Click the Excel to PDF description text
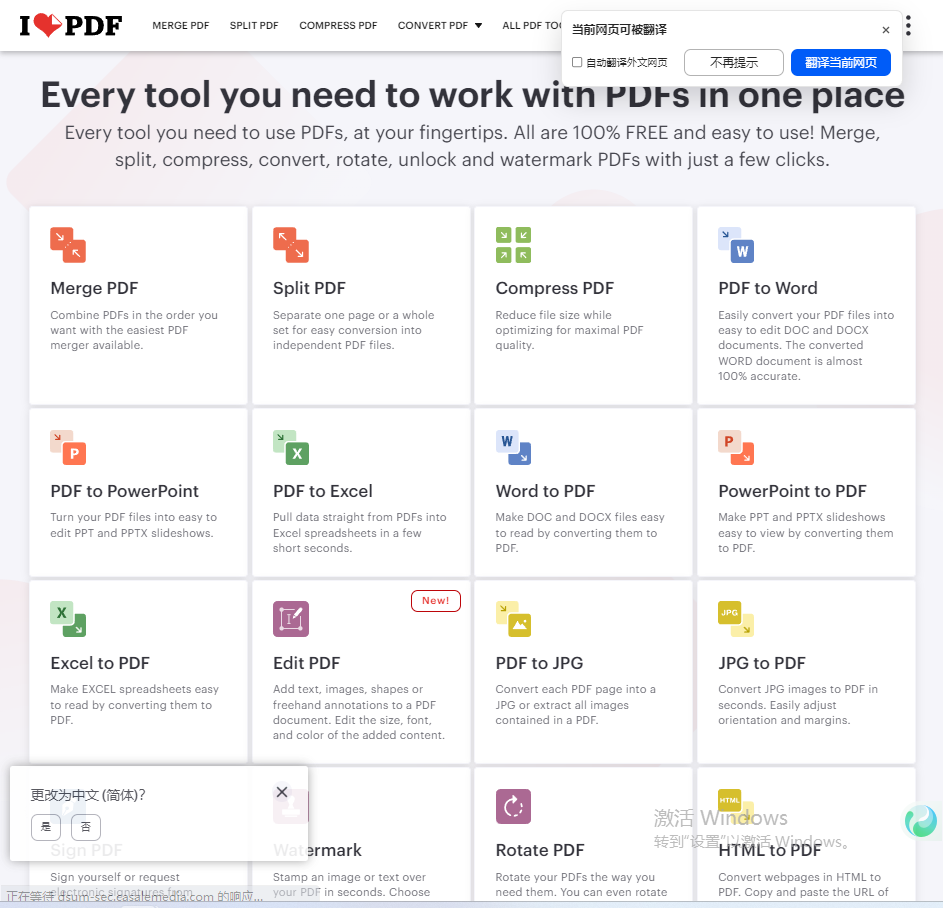The height and width of the screenshot is (908, 943). (x=135, y=704)
